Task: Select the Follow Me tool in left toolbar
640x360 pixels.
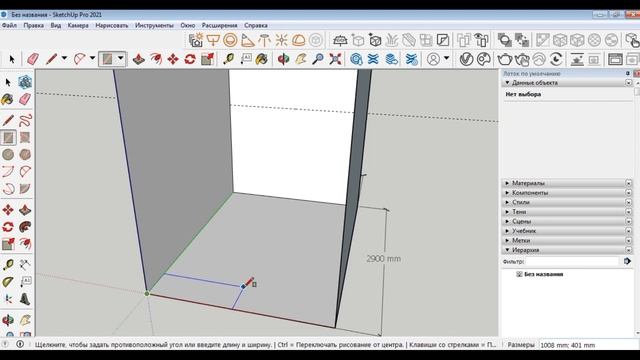Action: click(x=25, y=227)
